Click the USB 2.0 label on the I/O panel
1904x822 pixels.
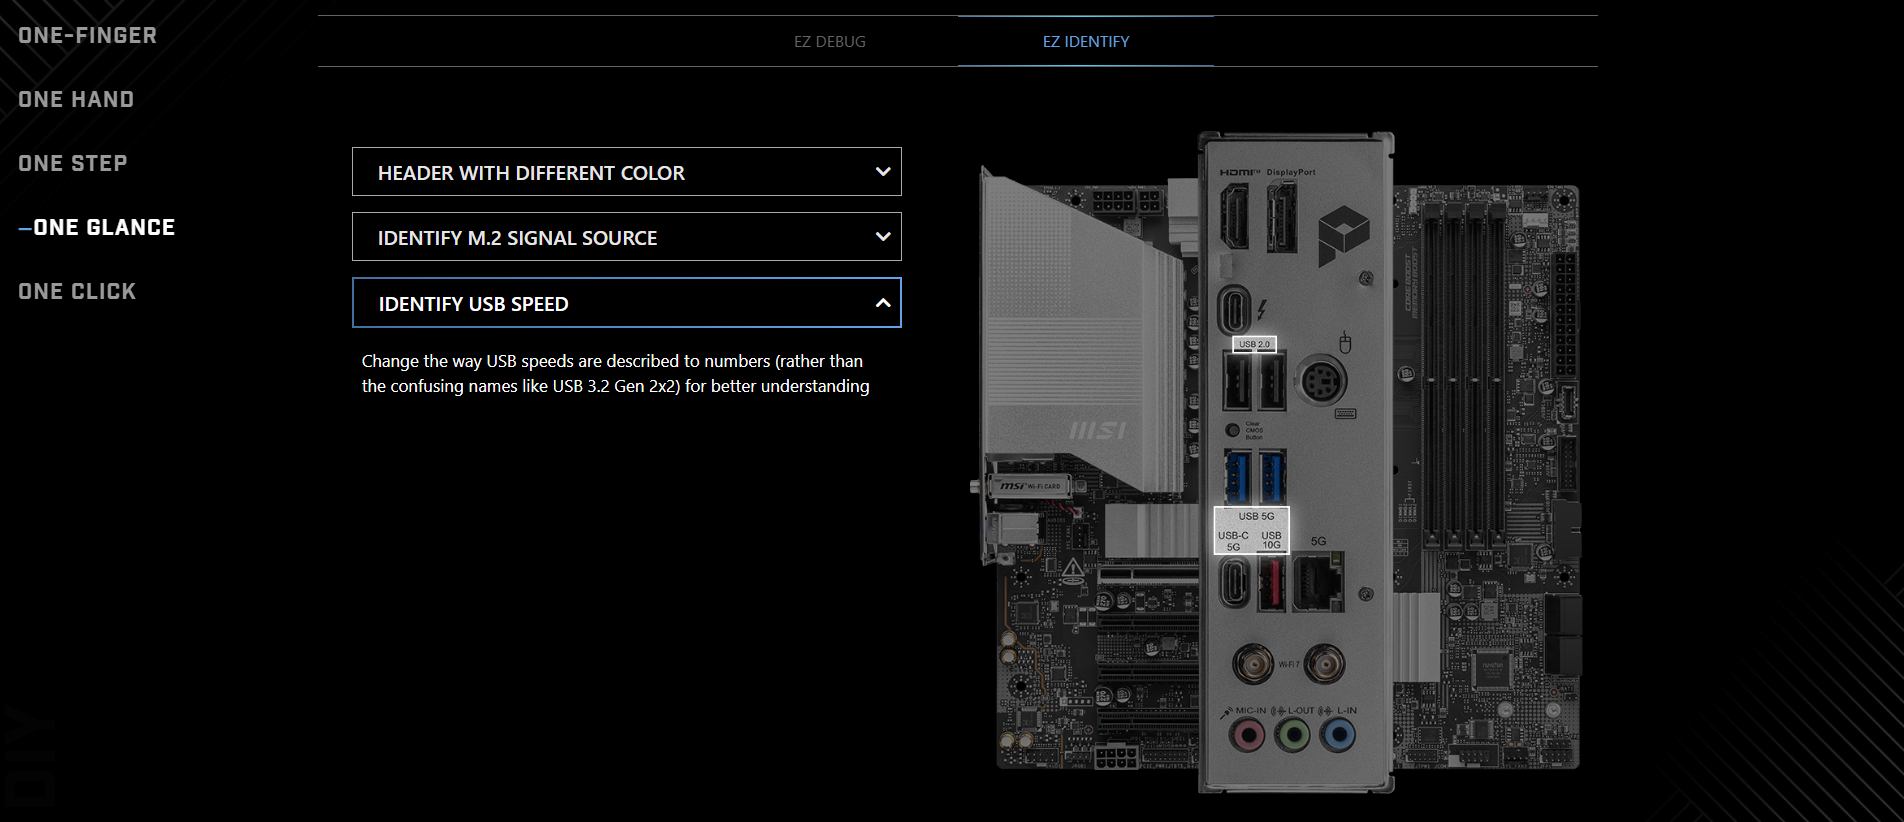1254,344
